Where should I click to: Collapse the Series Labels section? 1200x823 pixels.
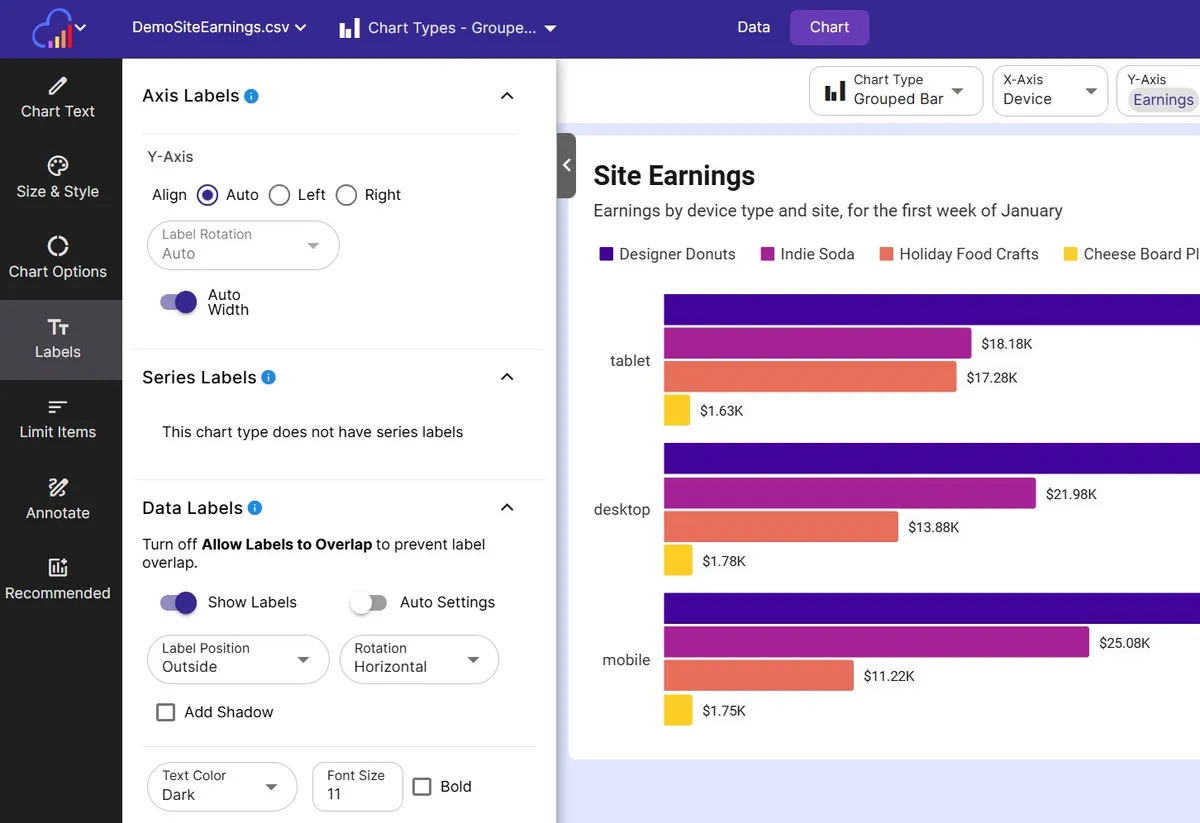click(507, 377)
